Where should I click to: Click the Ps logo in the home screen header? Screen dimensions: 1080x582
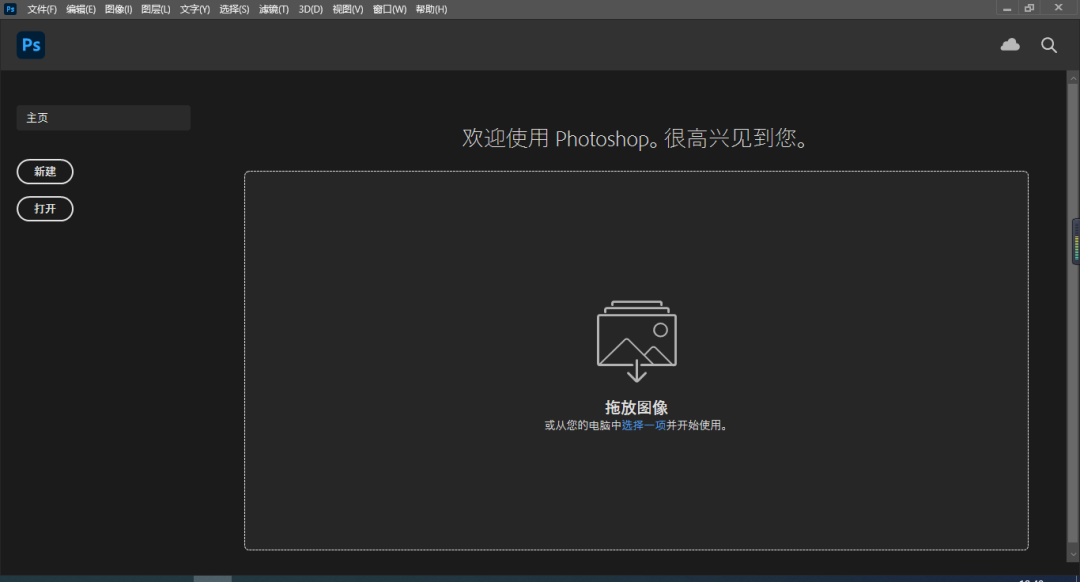click(30, 44)
